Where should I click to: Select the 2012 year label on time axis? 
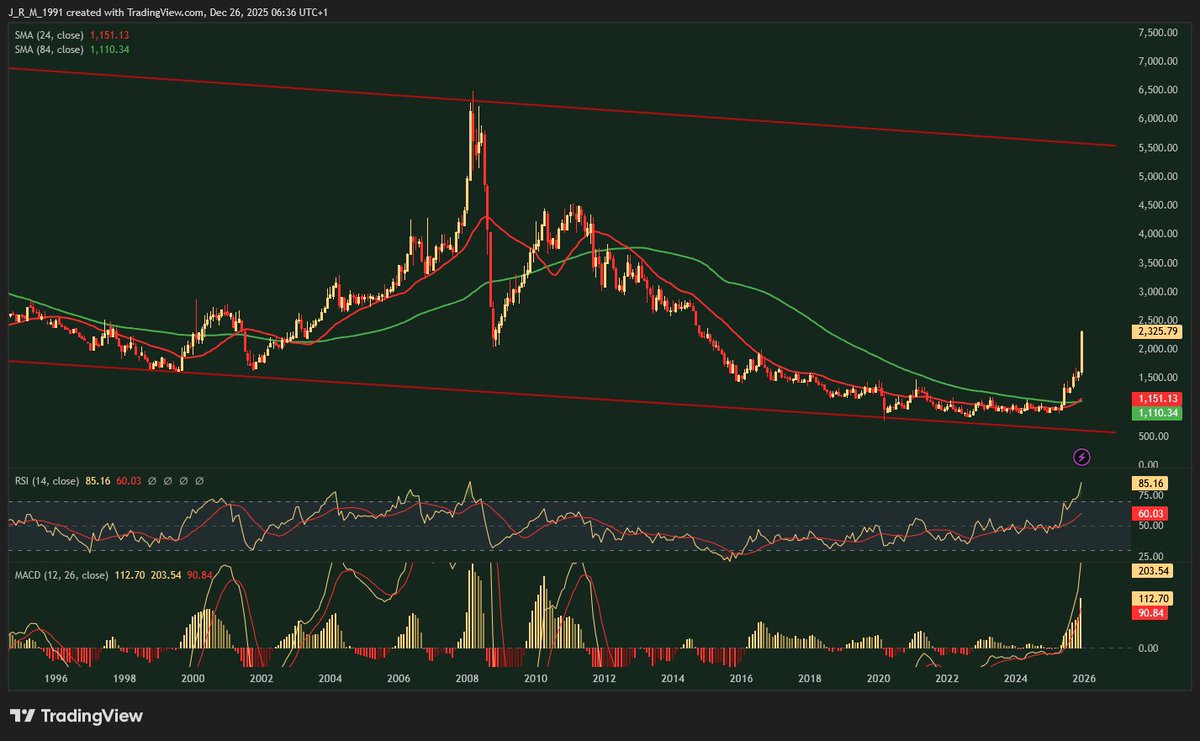604,678
